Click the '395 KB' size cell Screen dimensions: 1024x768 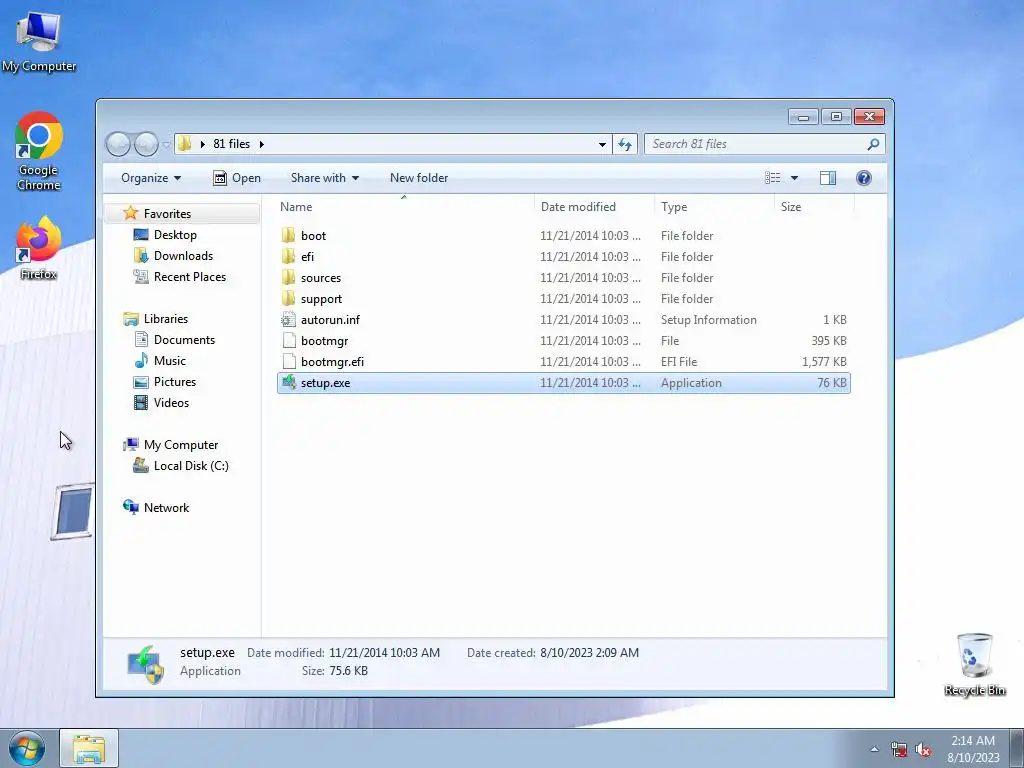(829, 340)
